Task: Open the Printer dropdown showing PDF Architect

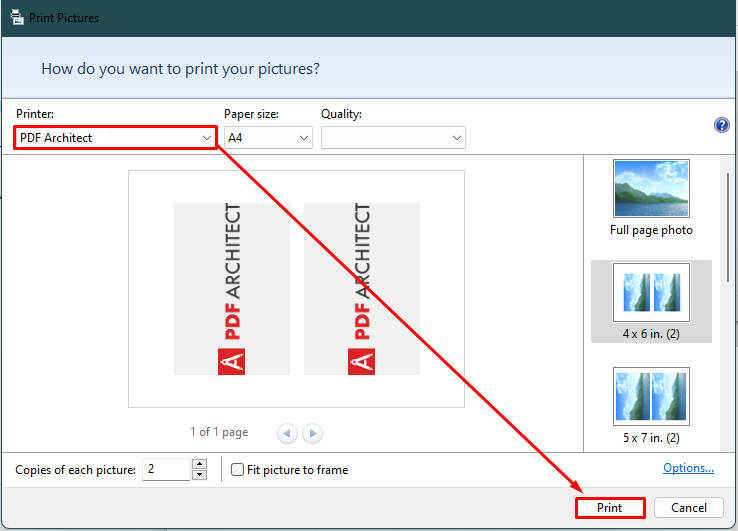Action: coord(115,137)
